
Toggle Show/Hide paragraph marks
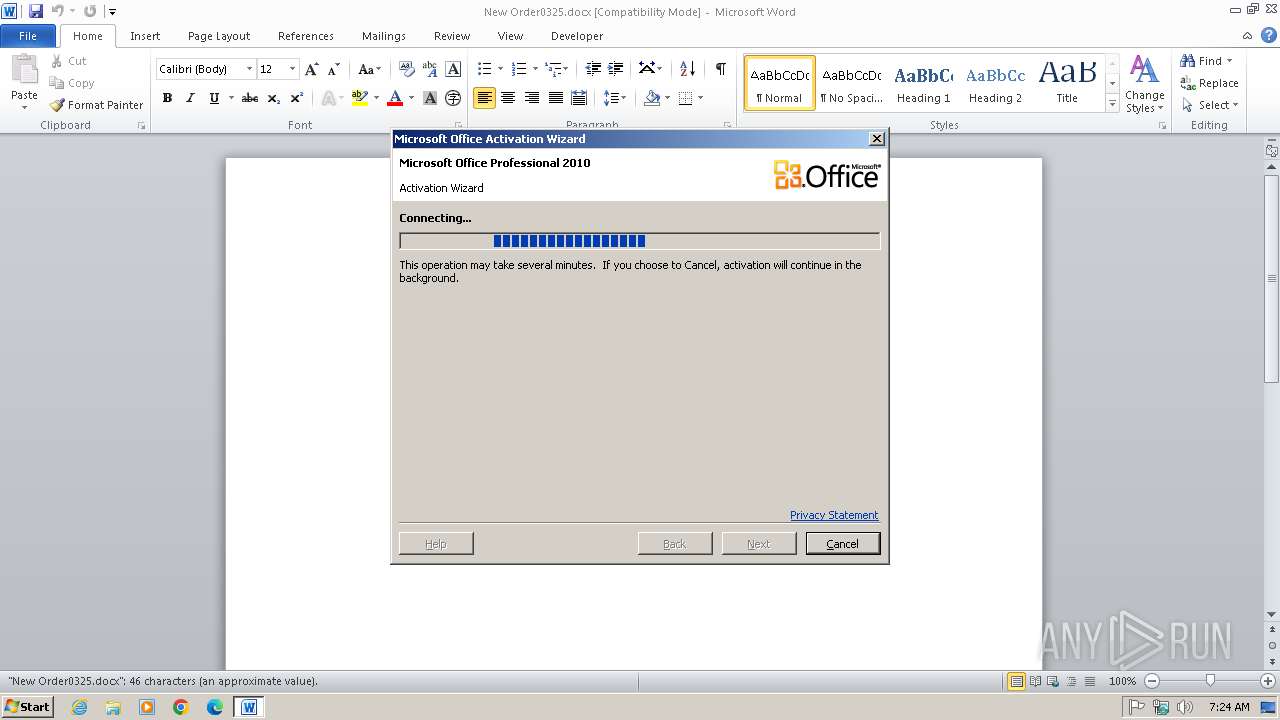coord(720,69)
